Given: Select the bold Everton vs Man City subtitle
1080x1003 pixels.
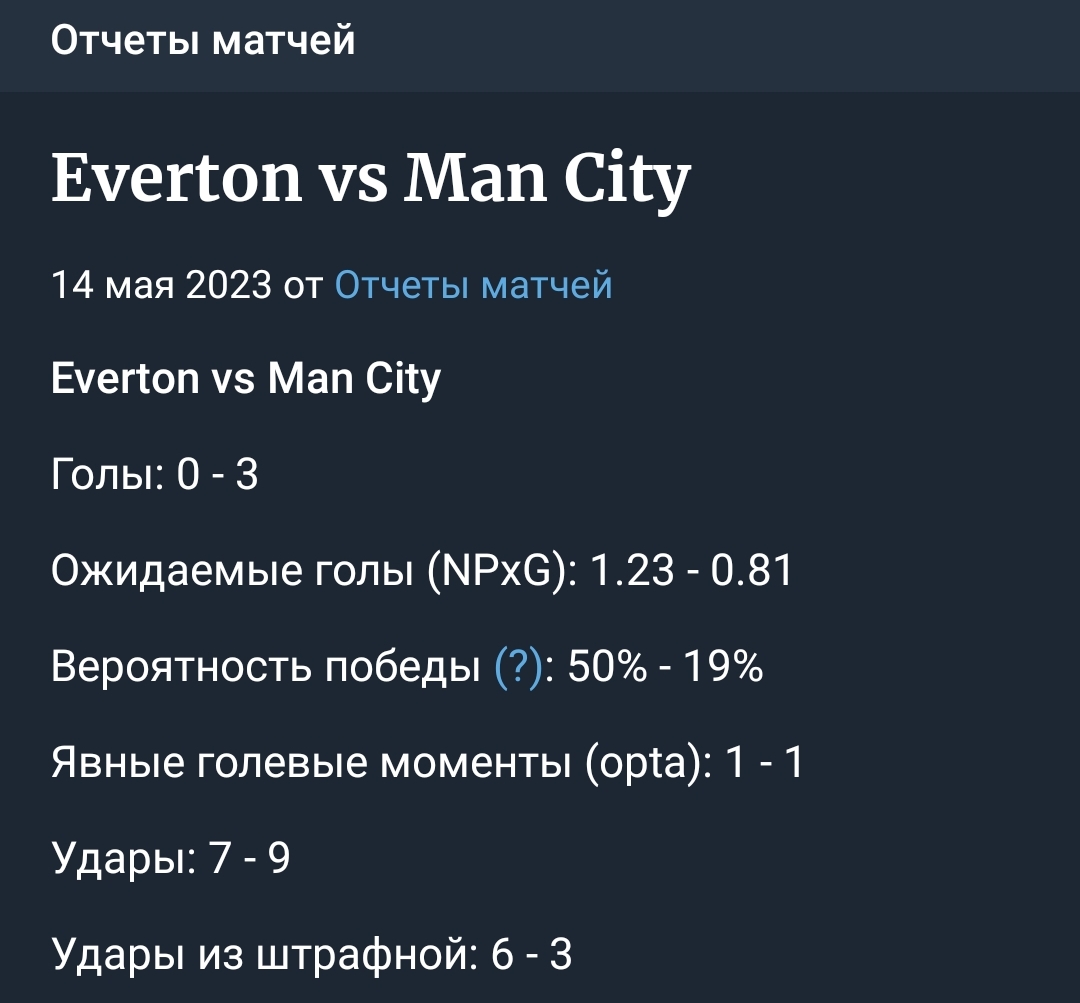Looking at the screenshot, I should (246, 378).
